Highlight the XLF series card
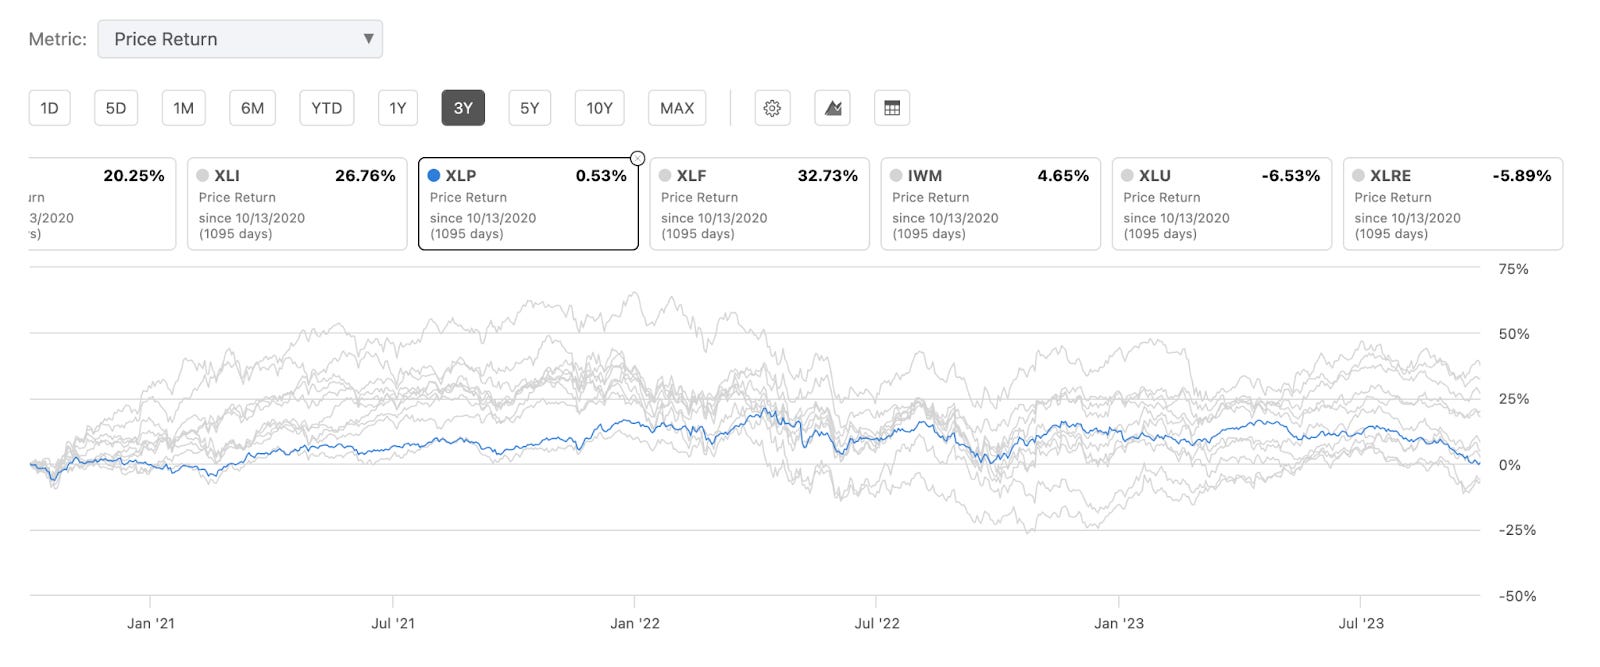The width and height of the screenshot is (1600, 667). [x=759, y=204]
